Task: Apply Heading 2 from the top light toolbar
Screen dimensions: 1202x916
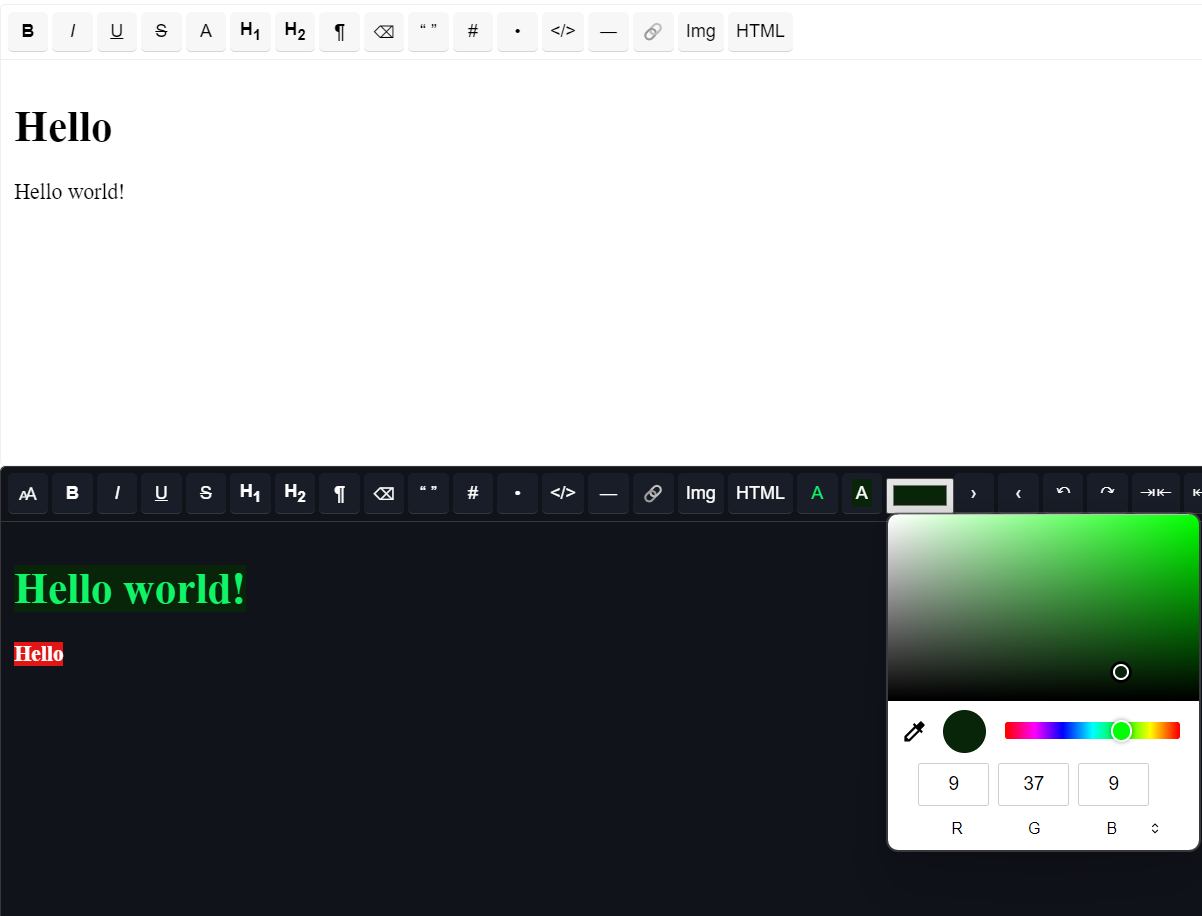Action: (295, 32)
